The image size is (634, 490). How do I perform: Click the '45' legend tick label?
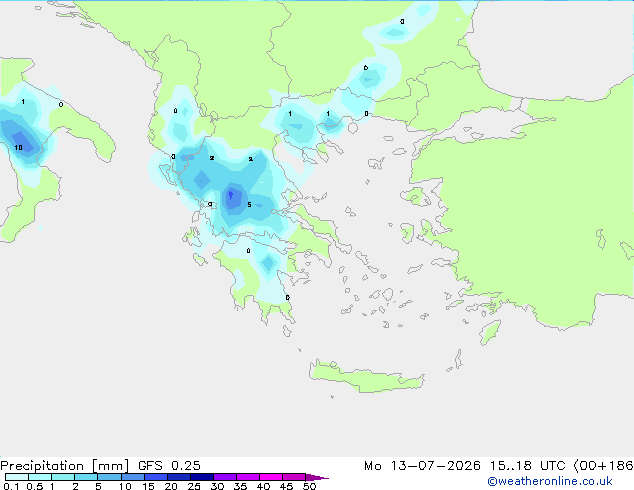286,486
